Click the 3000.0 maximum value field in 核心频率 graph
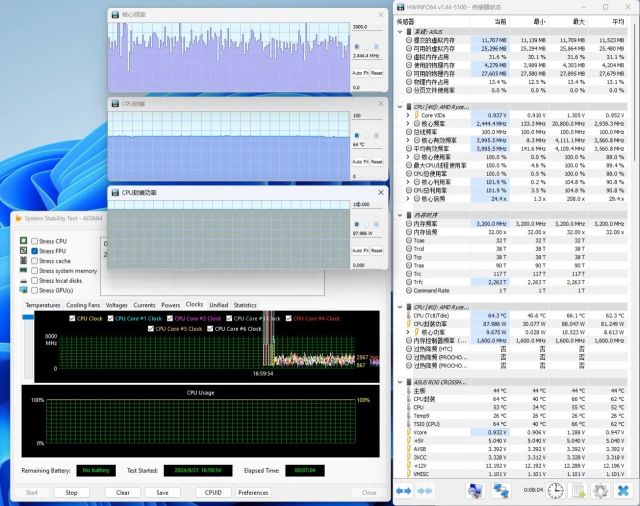The height and width of the screenshot is (506, 640). (x=367, y=27)
